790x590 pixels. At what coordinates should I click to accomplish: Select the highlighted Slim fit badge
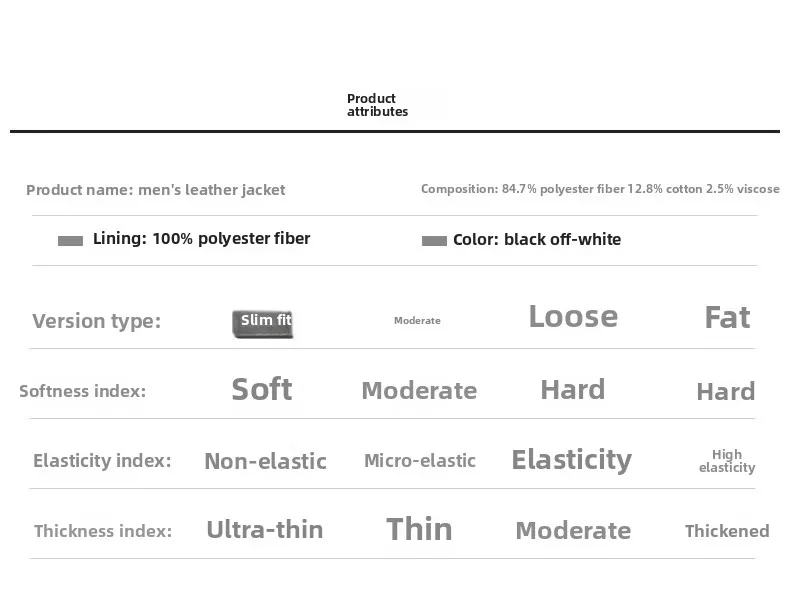coord(264,322)
